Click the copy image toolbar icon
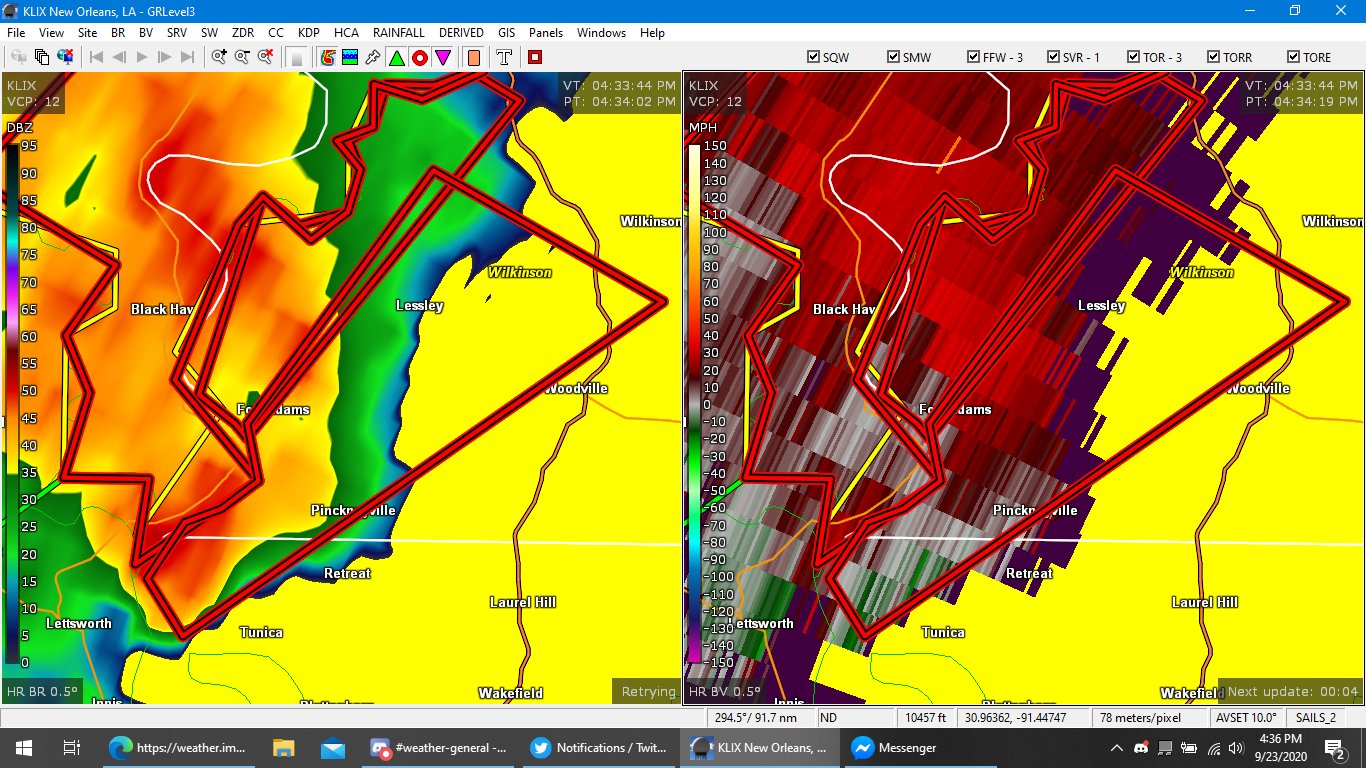 pos(42,57)
